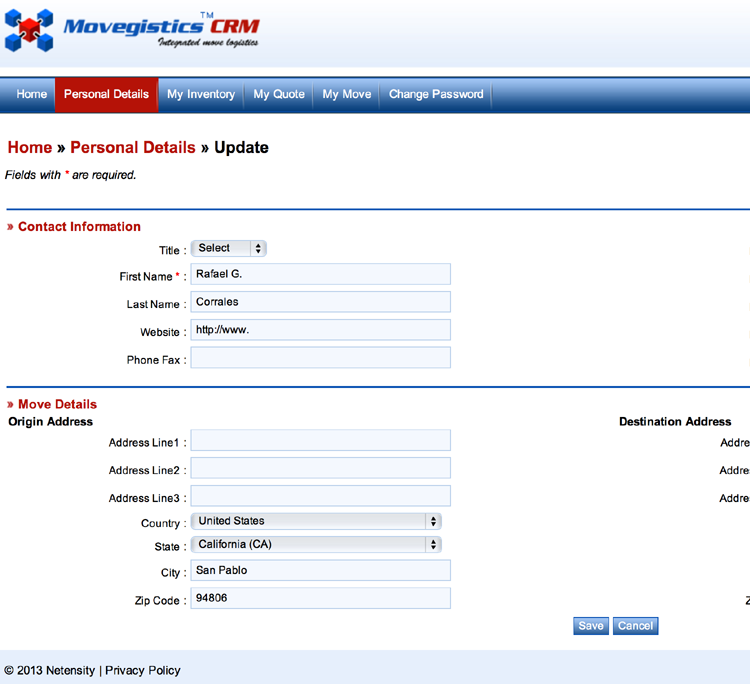
Task: Click the First Name field containing Rafael G.
Action: 320,274
